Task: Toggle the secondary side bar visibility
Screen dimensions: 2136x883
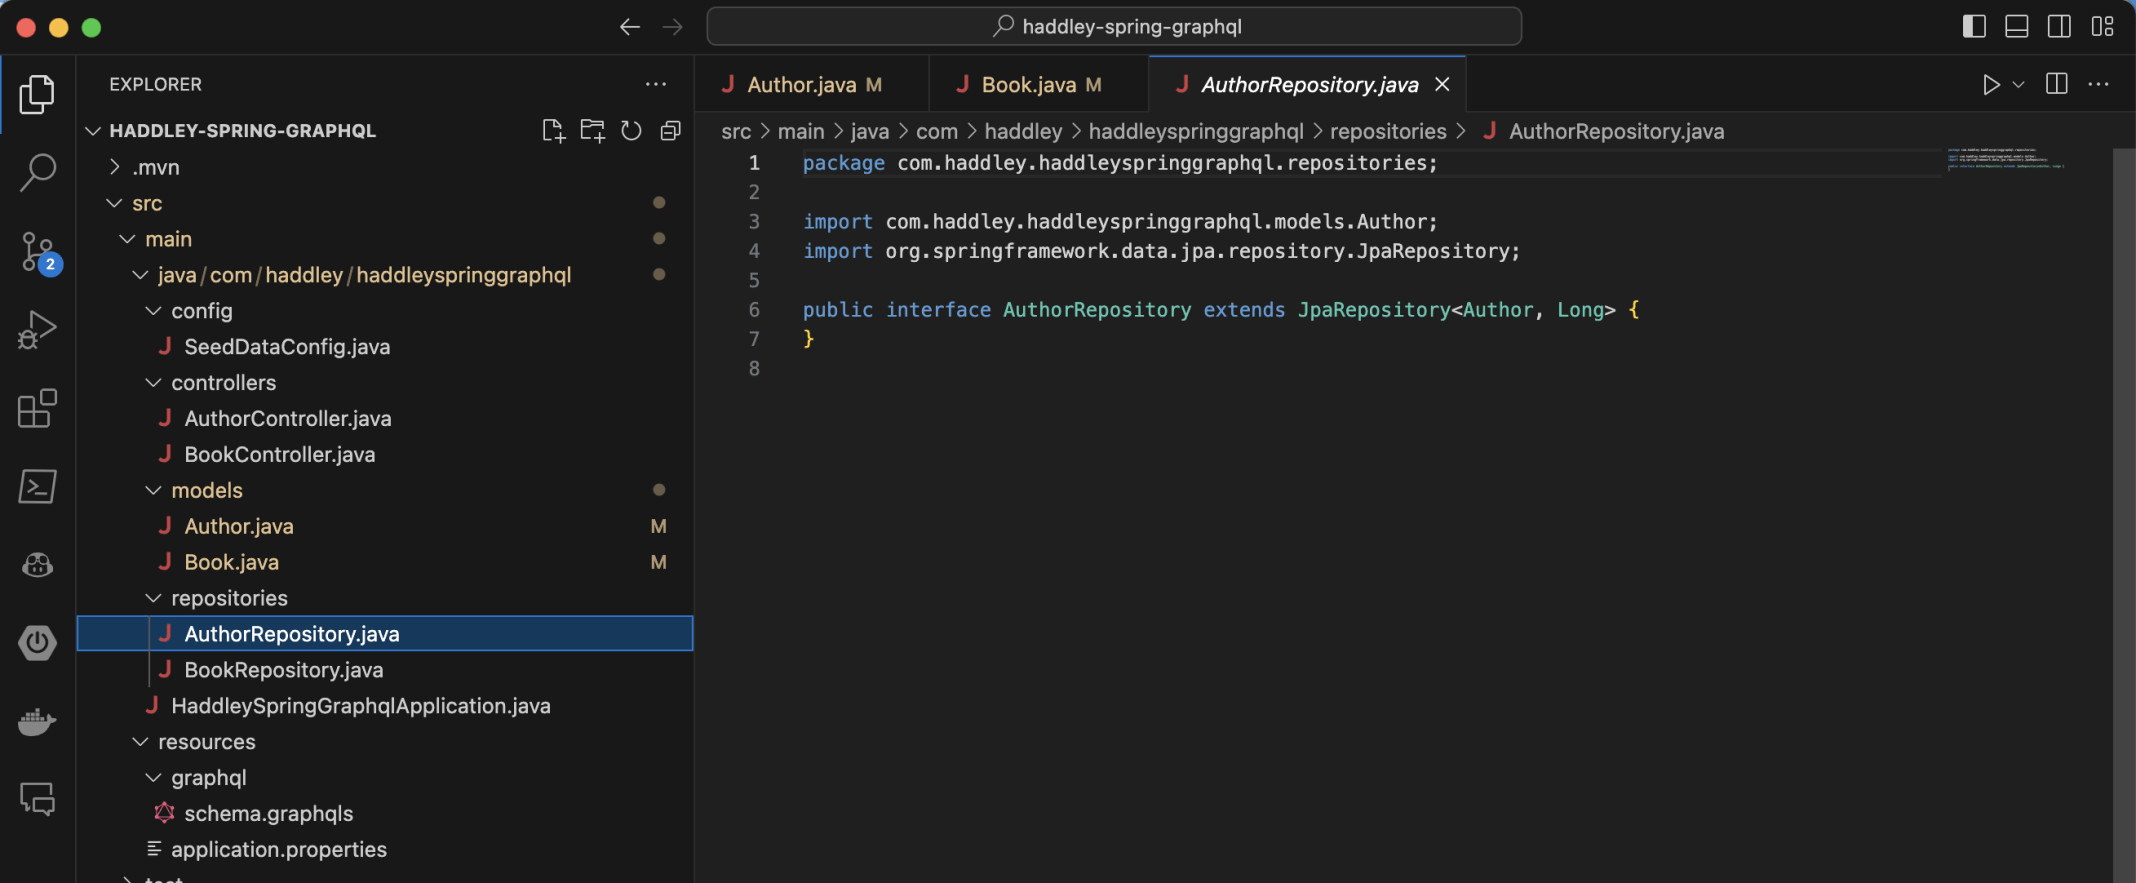Action: point(2059,27)
